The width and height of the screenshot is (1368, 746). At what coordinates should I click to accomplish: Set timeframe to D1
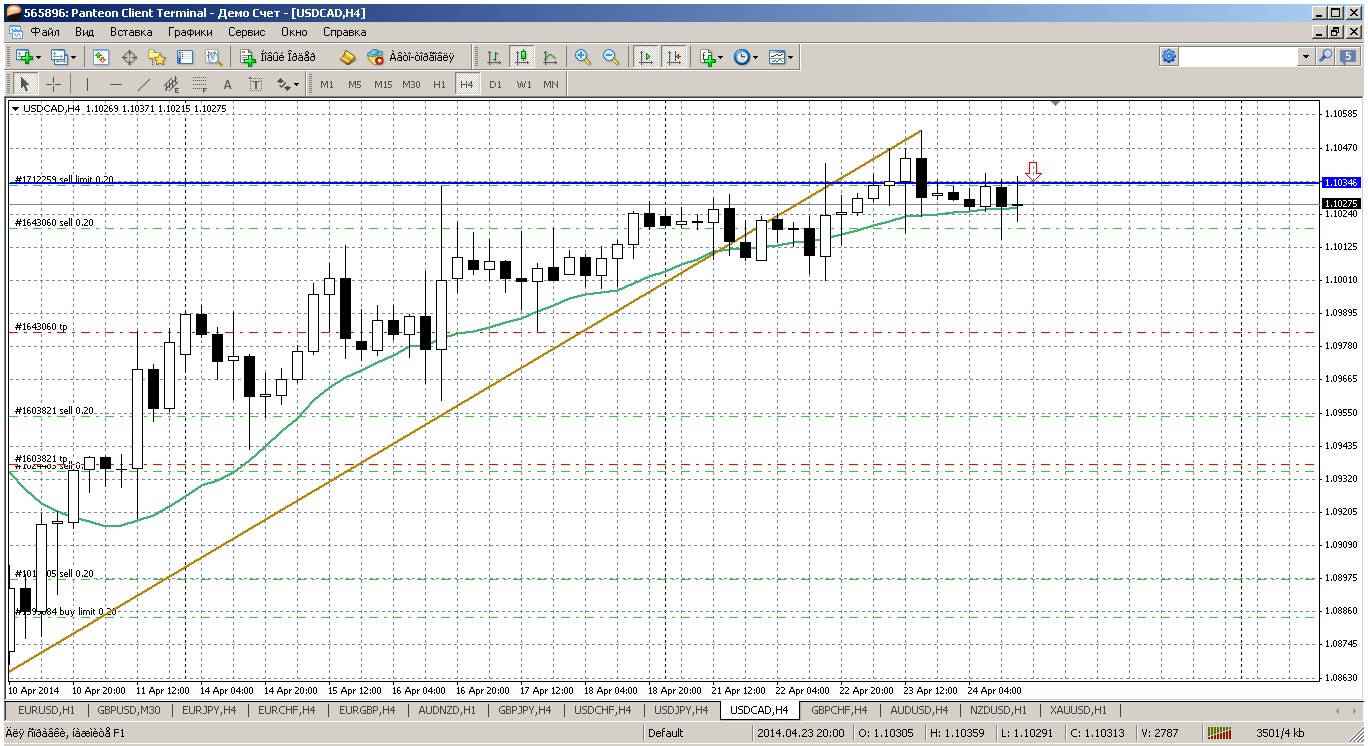pyautogui.click(x=495, y=85)
